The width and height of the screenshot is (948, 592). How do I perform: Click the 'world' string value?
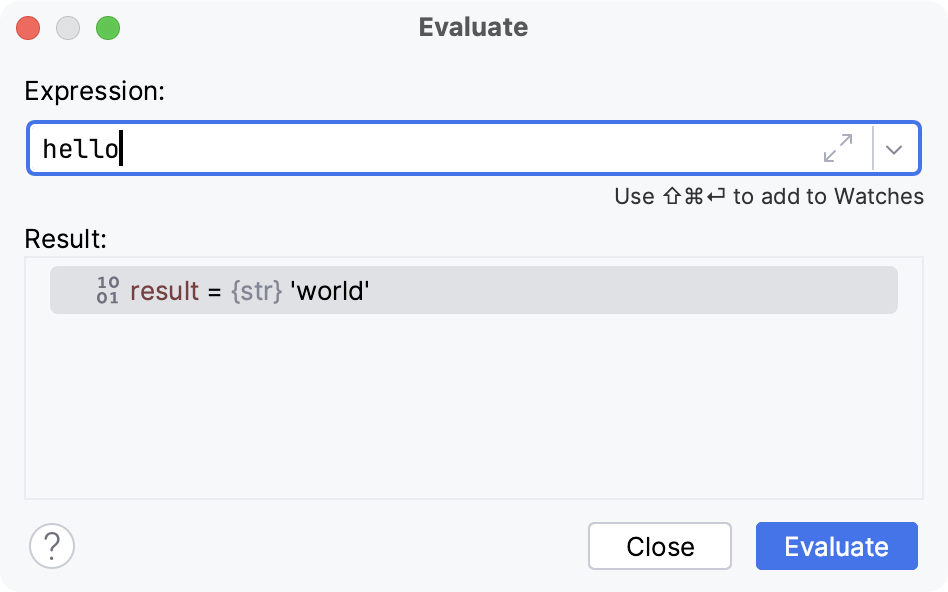tap(330, 290)
